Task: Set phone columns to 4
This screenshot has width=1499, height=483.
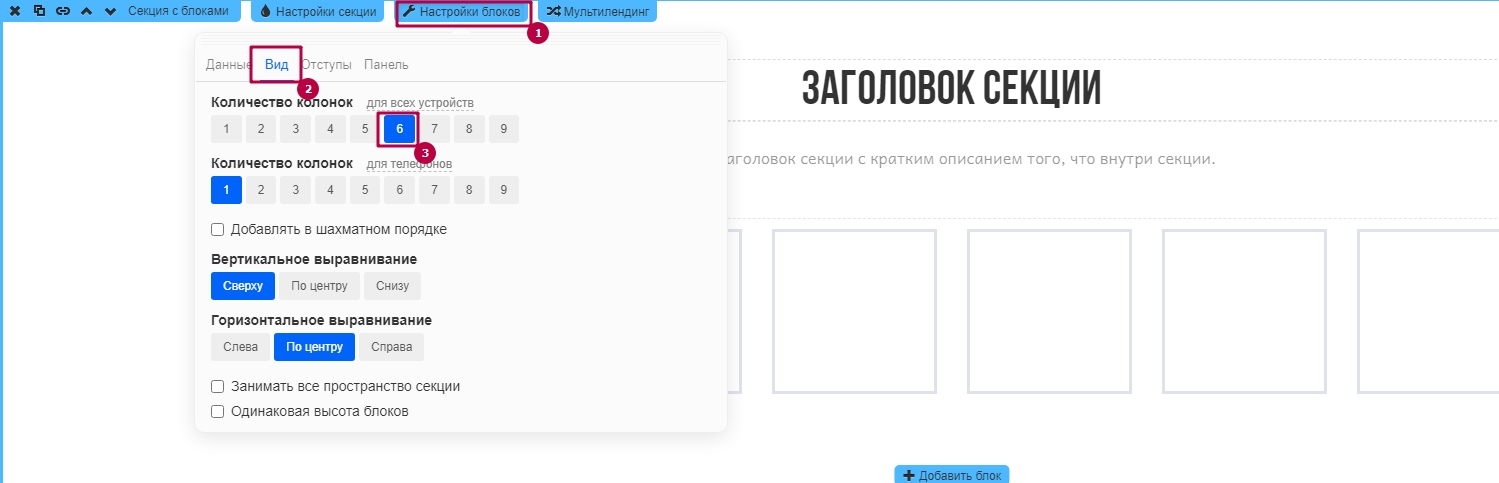Action: 330,190
